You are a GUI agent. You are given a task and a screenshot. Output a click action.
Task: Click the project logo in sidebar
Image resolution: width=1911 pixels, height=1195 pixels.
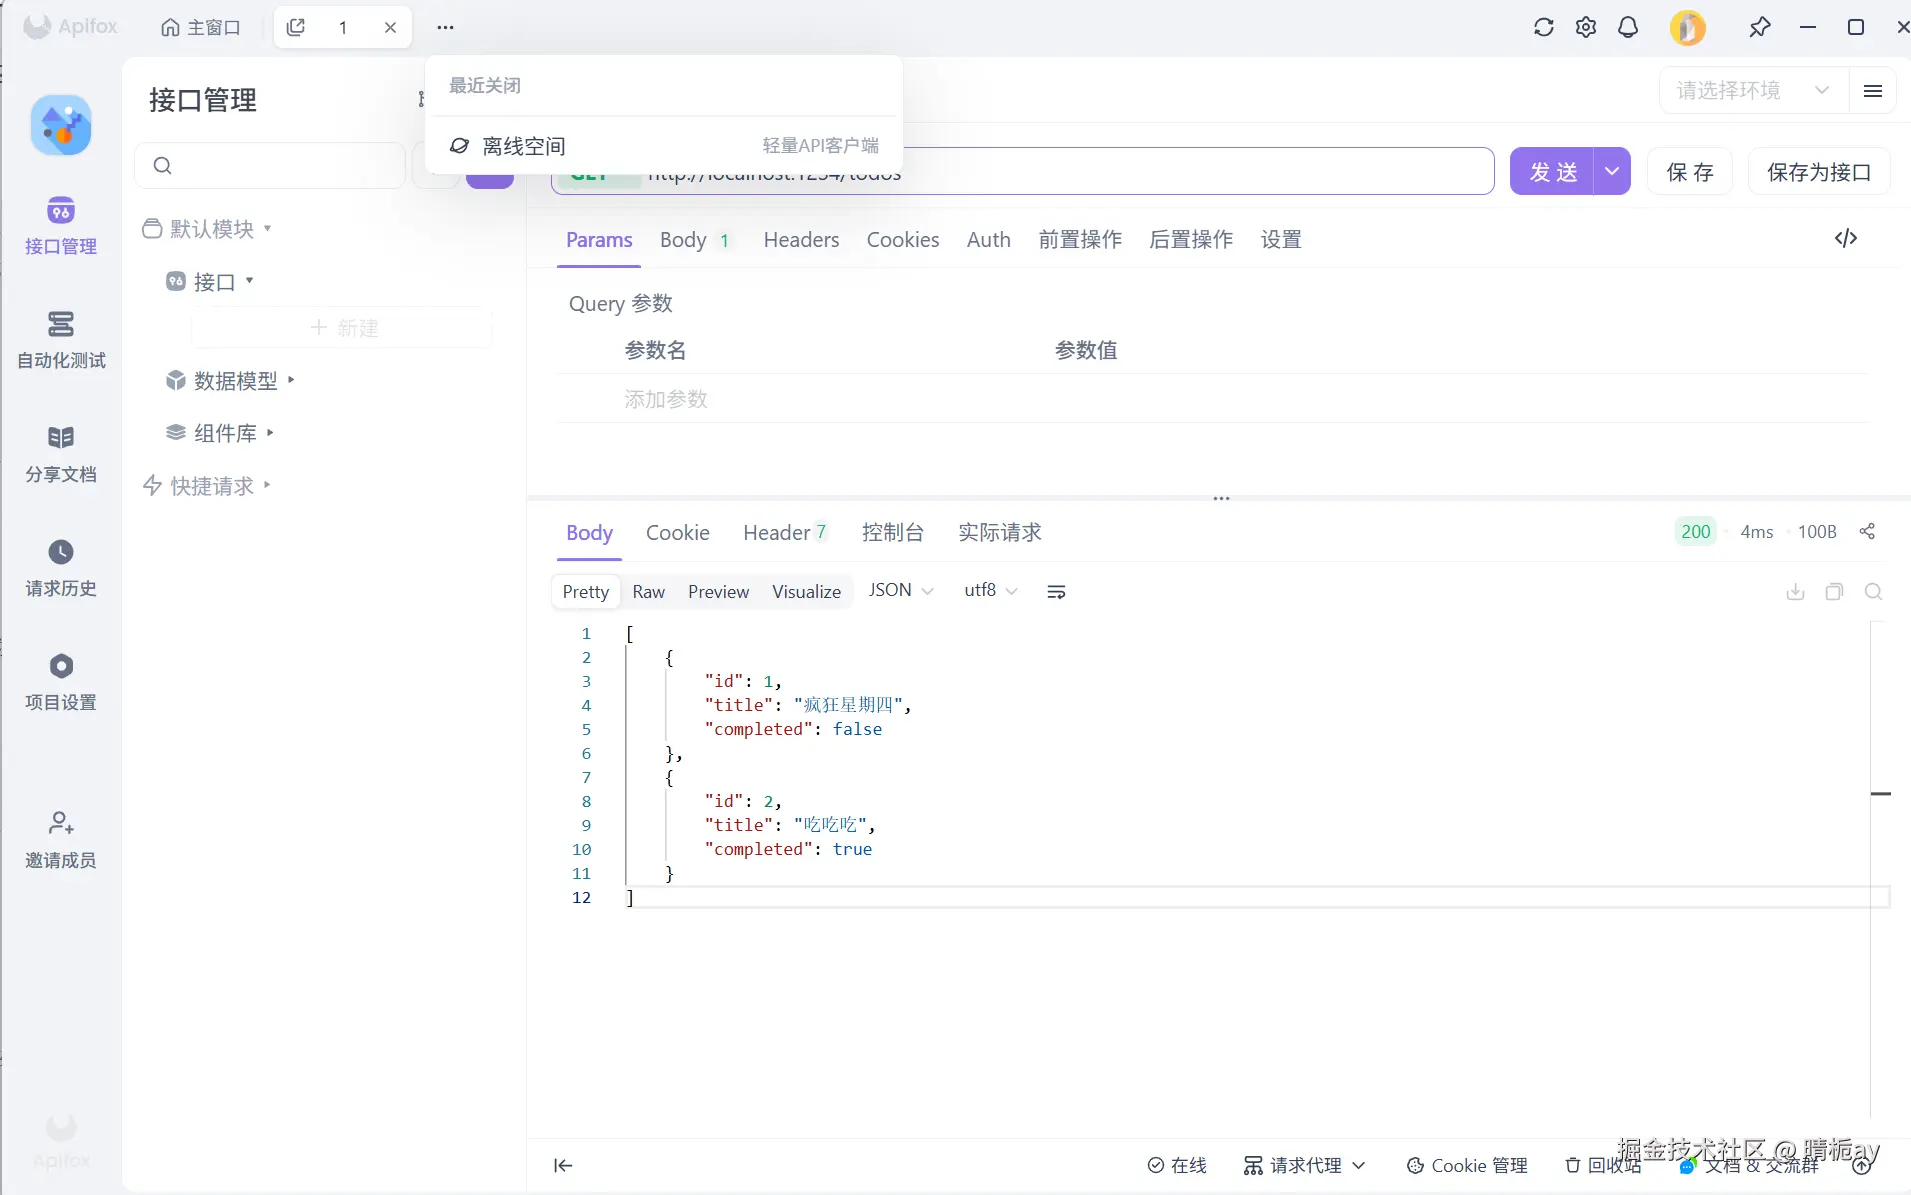pos(61,125)
